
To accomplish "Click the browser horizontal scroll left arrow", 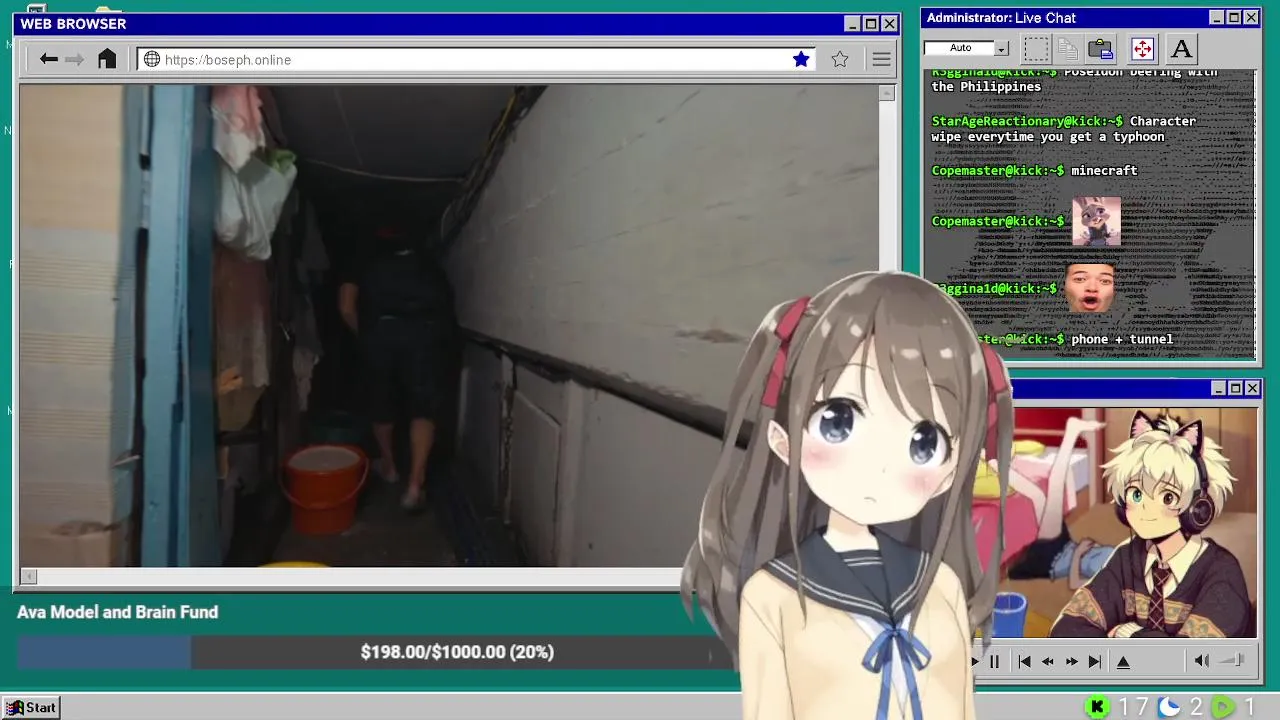I will (x=28, y=576).
